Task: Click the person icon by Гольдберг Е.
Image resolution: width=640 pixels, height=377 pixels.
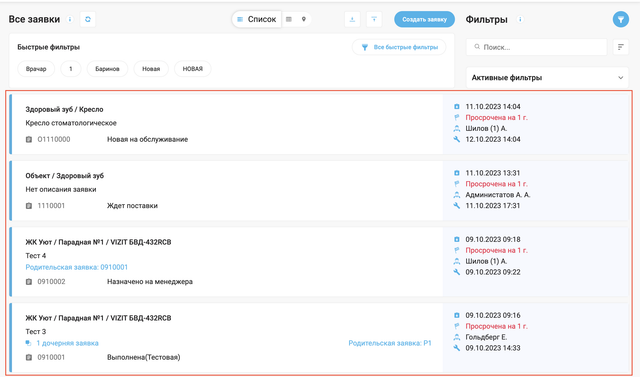Action: [x=457, y=337]
